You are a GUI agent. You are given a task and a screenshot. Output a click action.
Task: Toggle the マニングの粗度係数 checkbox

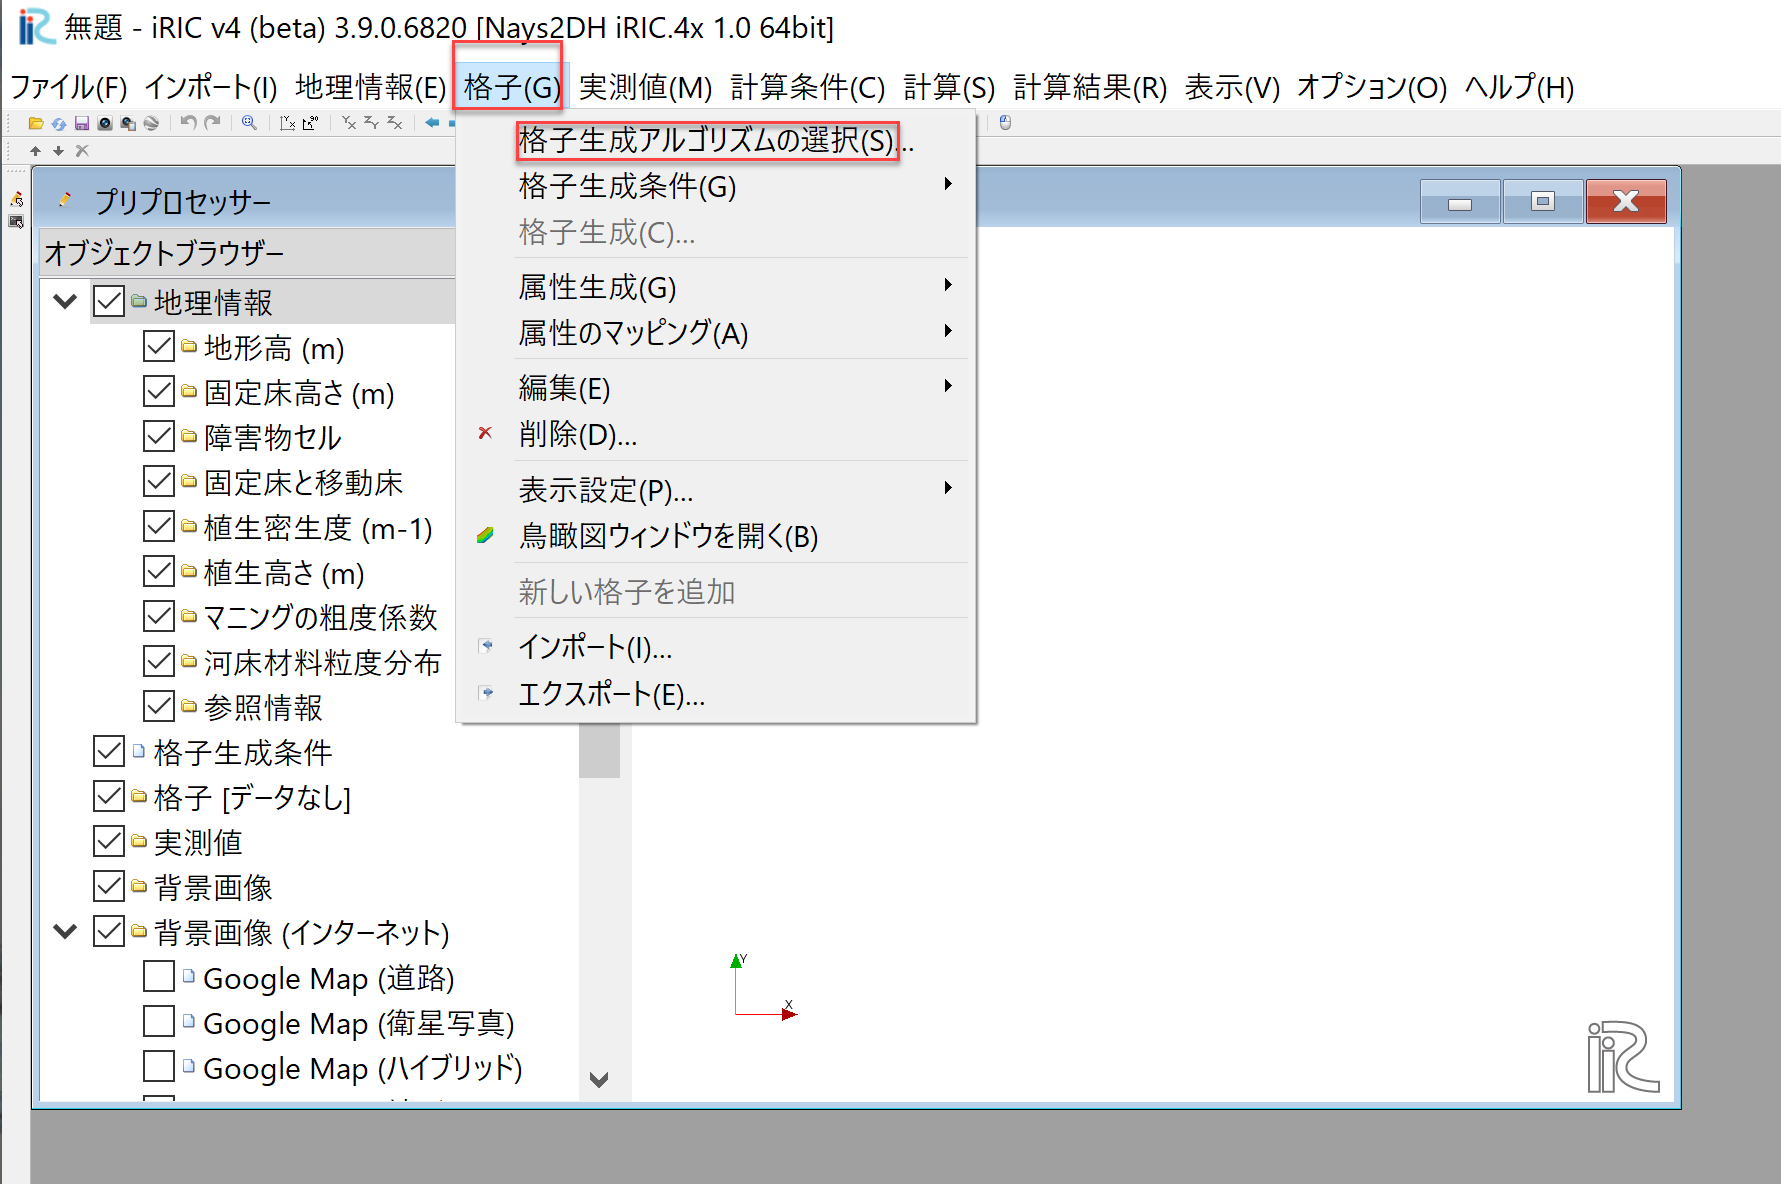[x=159, y=617]
